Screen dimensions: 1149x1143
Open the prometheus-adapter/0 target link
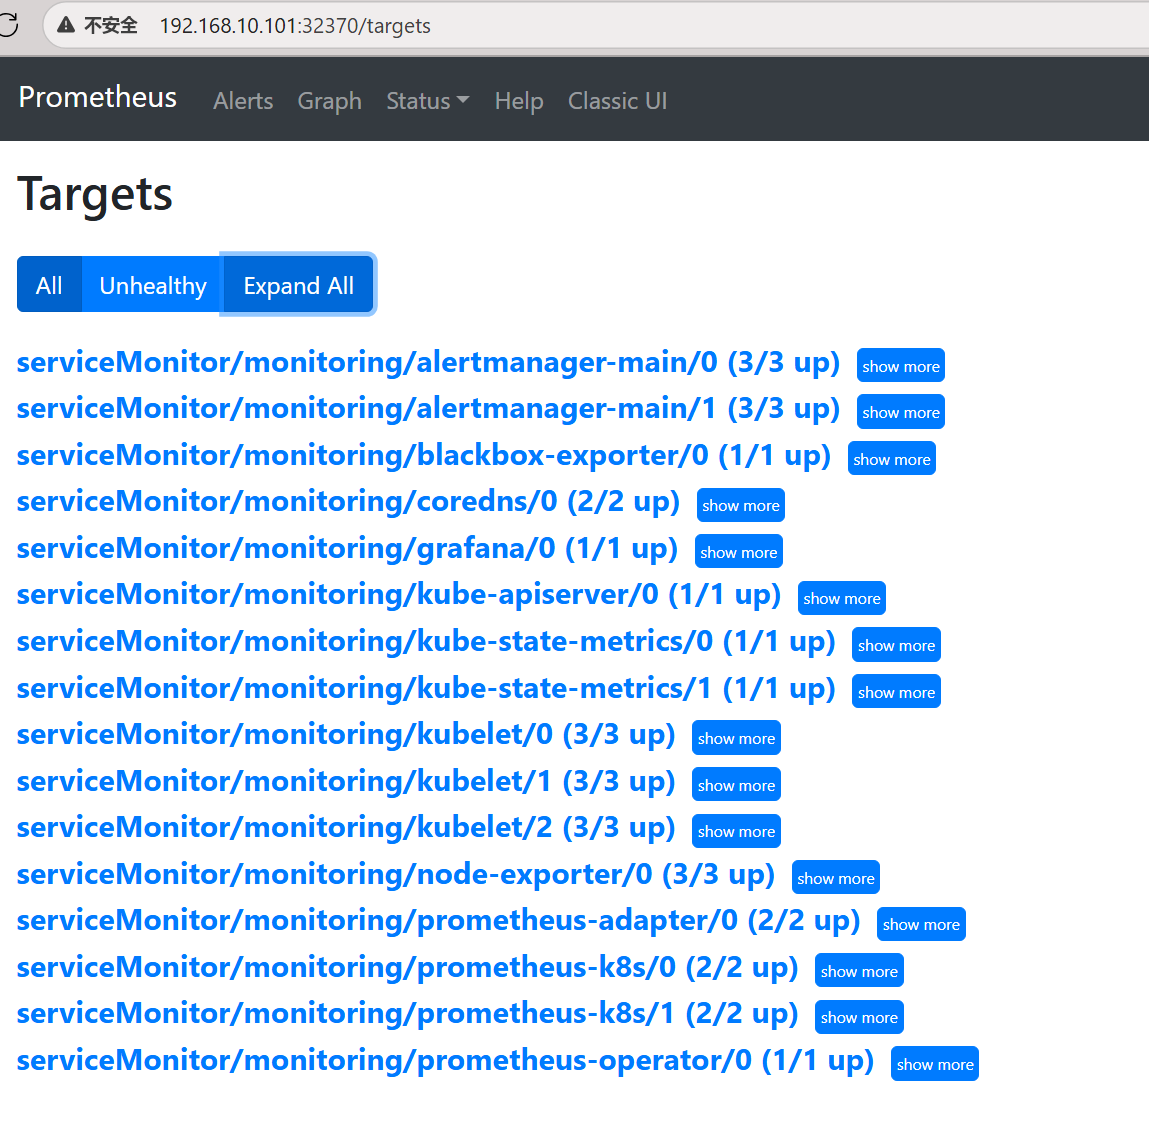(x=438, y=921)
